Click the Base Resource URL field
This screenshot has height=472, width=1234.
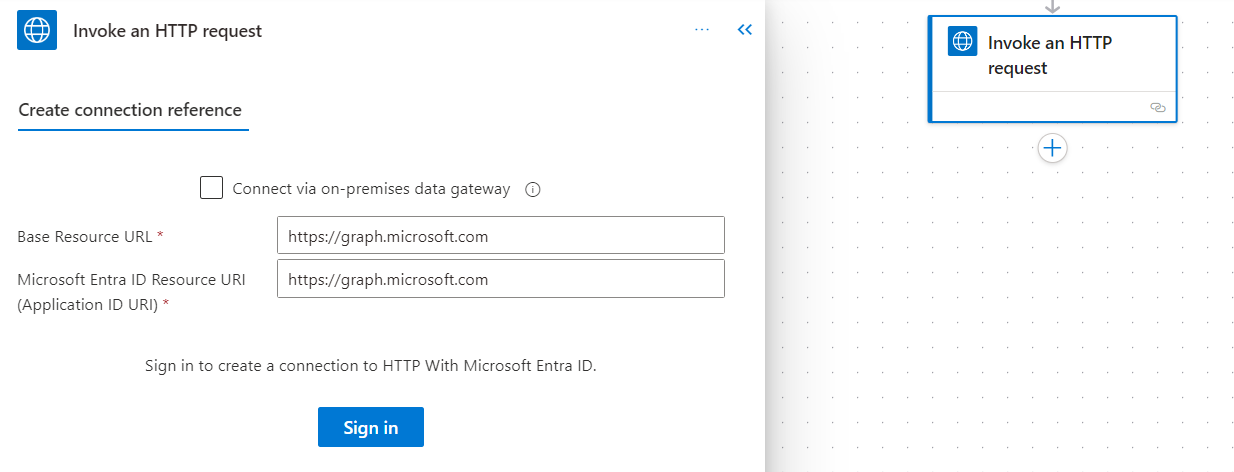(500, 236)
